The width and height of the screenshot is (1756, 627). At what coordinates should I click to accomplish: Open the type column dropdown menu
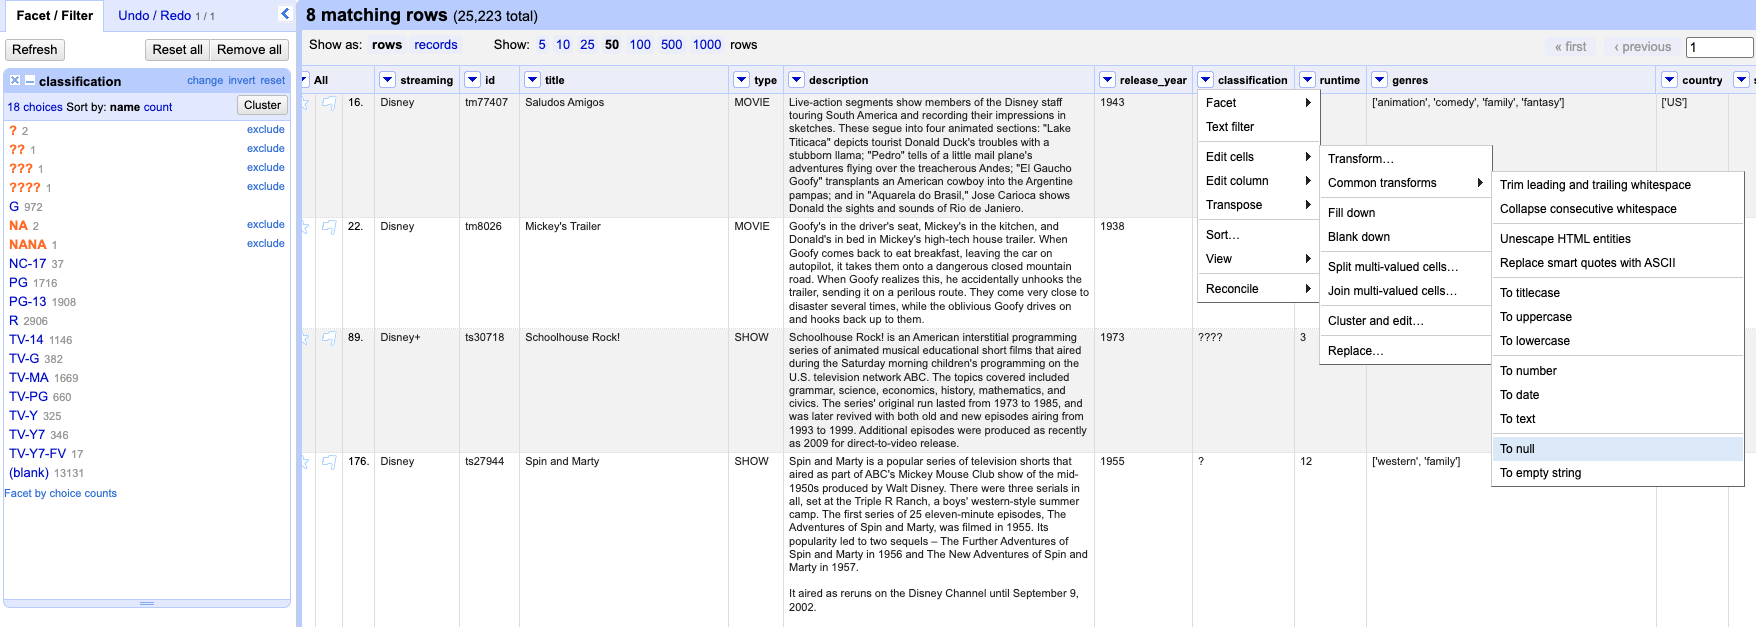click(742, 80)
